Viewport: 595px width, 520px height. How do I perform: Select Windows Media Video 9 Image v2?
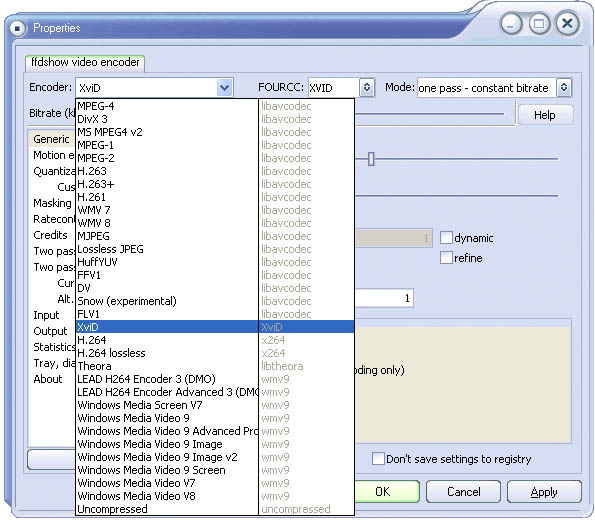[x=215, y=457]
